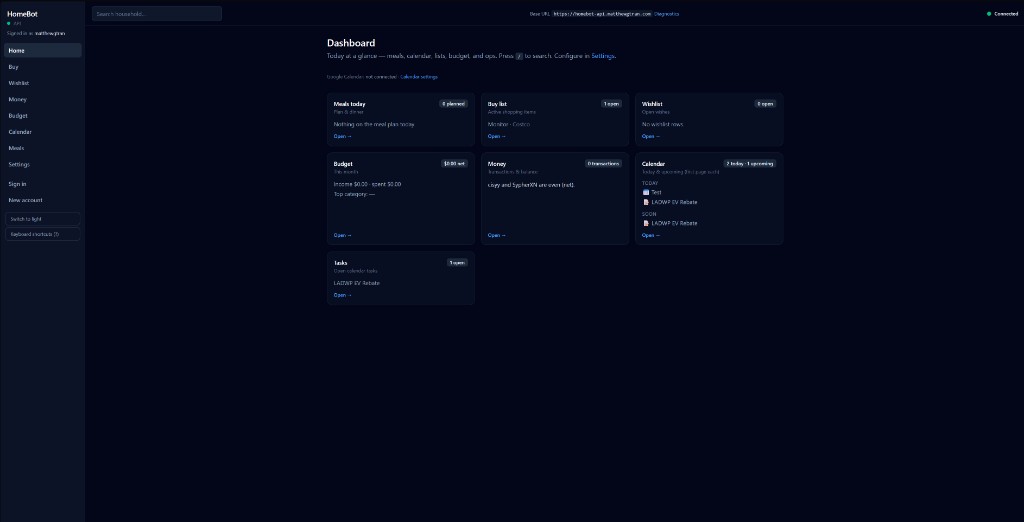Click the document icon under SOON heading

(x=646, y=223)
